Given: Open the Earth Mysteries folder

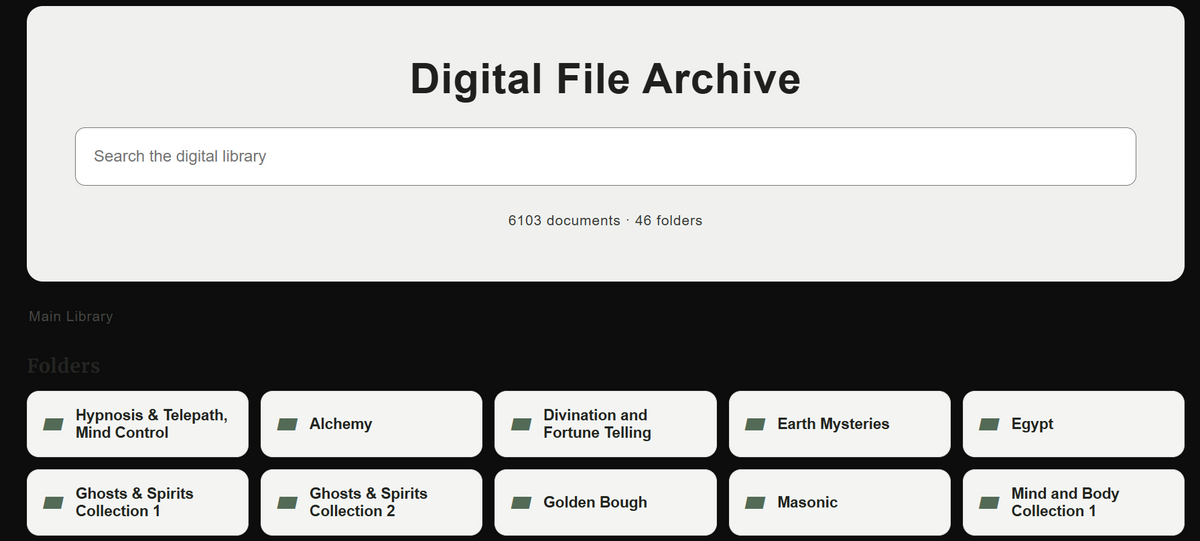Looking at the screenshot, I should (x=840, y=424).
